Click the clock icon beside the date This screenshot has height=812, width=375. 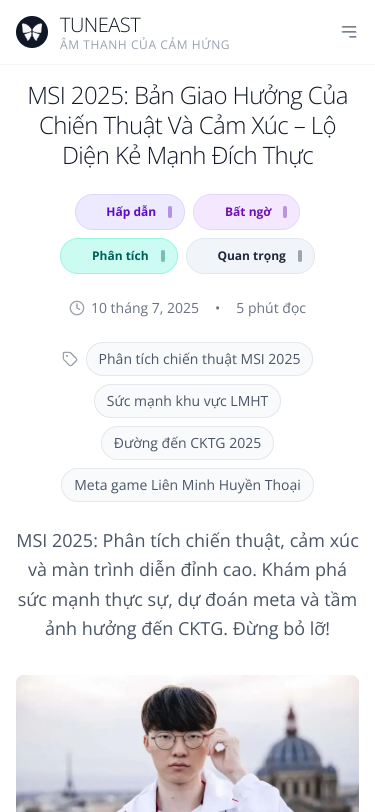[x=77, y=308]
